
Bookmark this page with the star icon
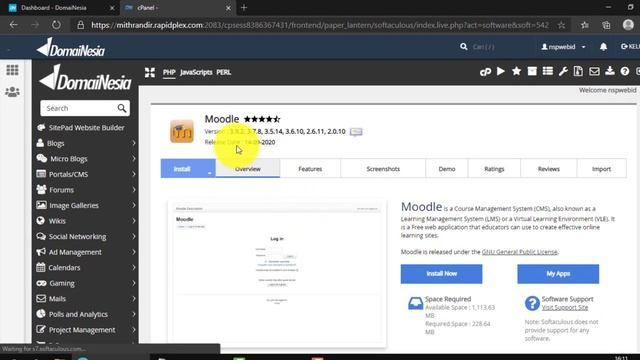pos(562,25)
